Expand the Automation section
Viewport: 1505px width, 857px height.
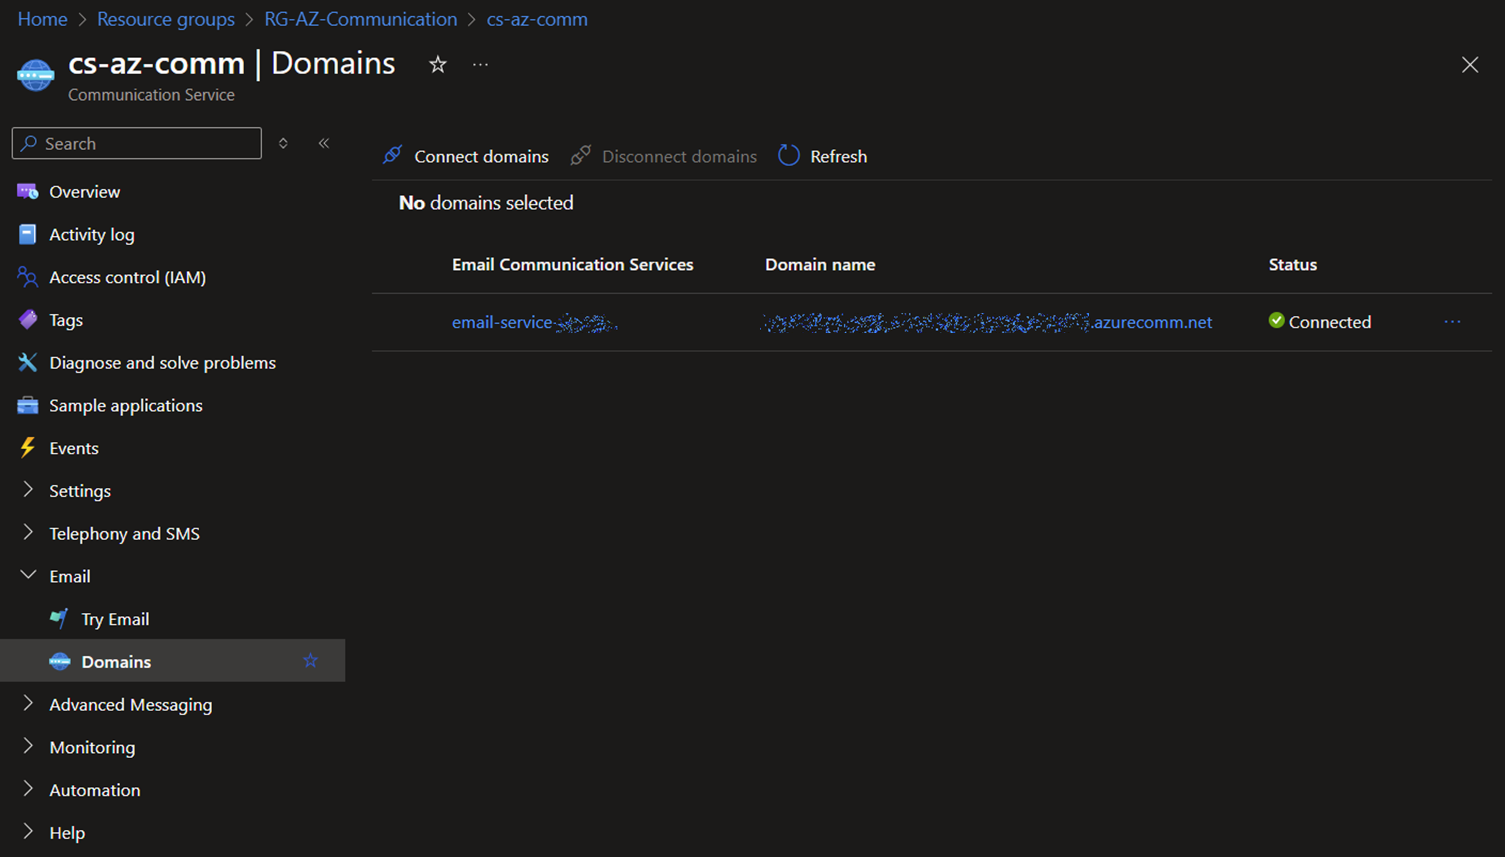coord(28,789)
